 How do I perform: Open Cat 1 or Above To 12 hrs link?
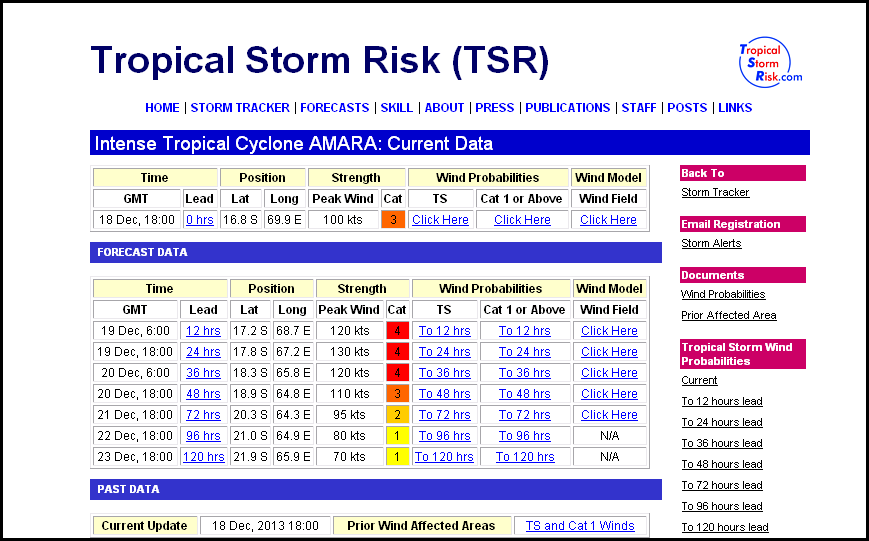[x=524, y=330]
